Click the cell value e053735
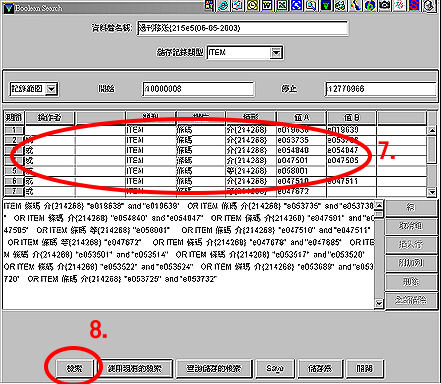Viewport: 441px width, 384px height. [x=293, y=140]
